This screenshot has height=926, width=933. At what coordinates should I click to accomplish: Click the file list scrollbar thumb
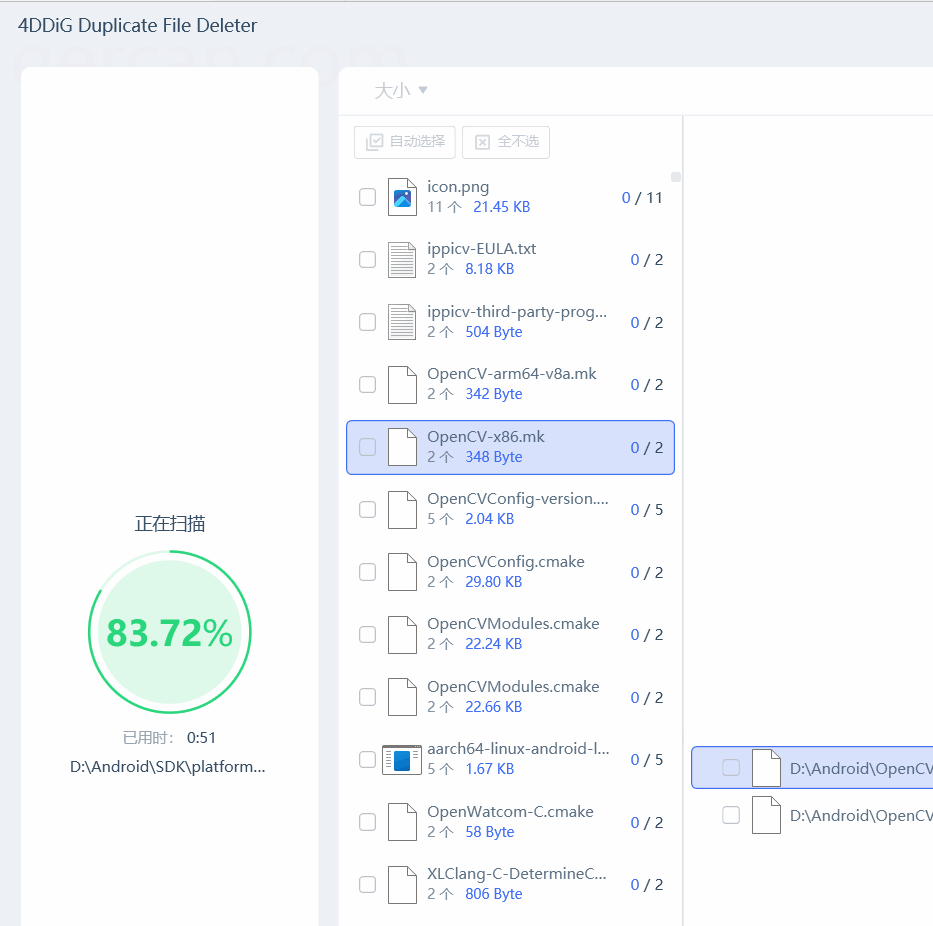click(675, 177)
